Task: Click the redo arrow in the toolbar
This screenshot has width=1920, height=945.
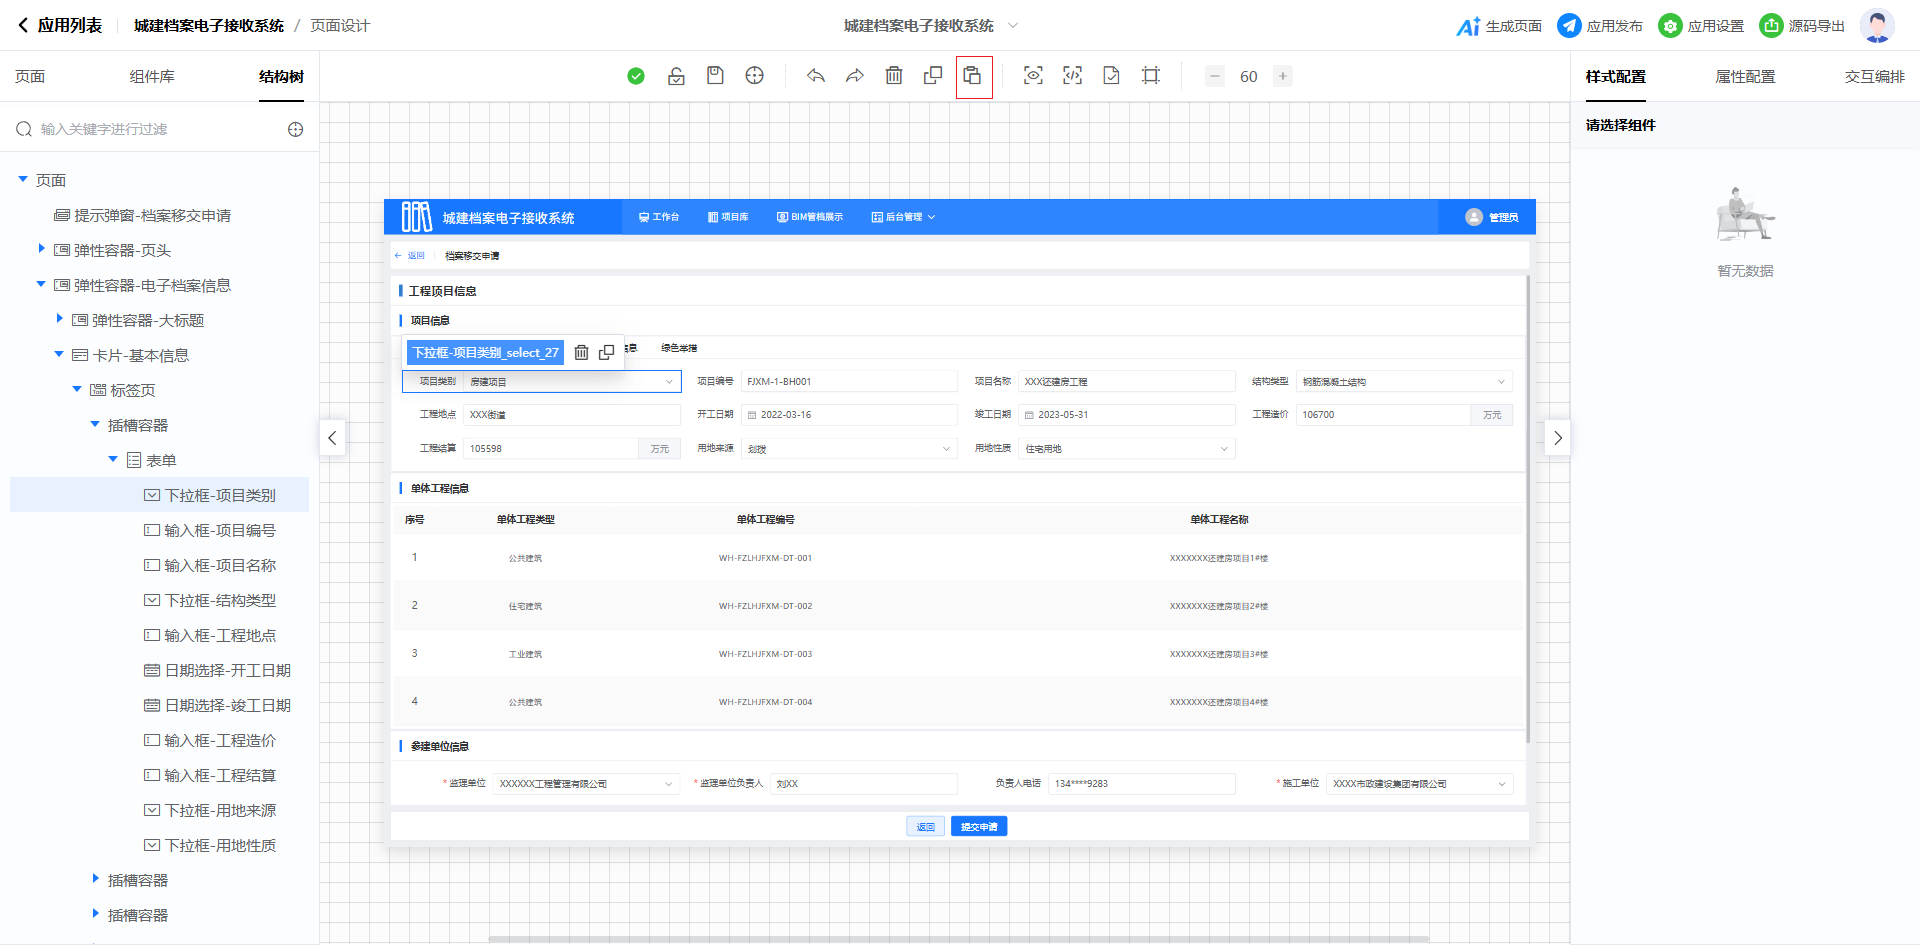Action: (855, 76)
